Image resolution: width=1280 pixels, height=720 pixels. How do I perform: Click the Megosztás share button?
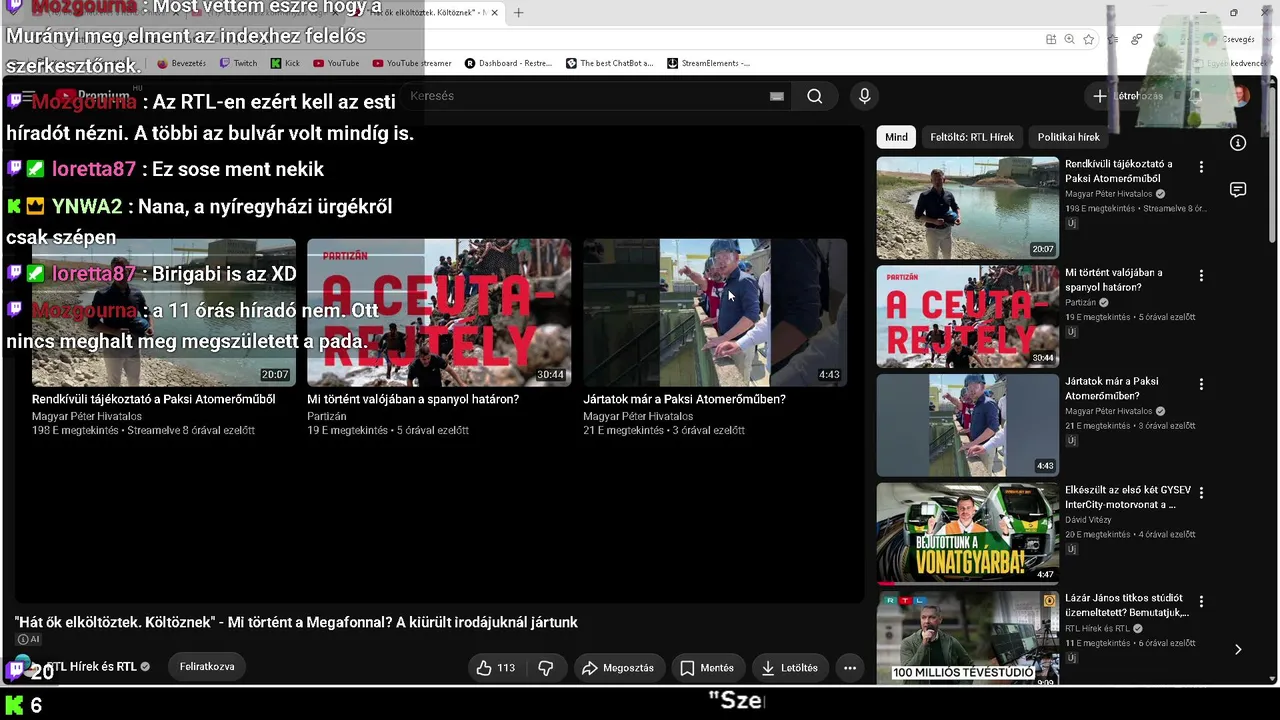618,668
